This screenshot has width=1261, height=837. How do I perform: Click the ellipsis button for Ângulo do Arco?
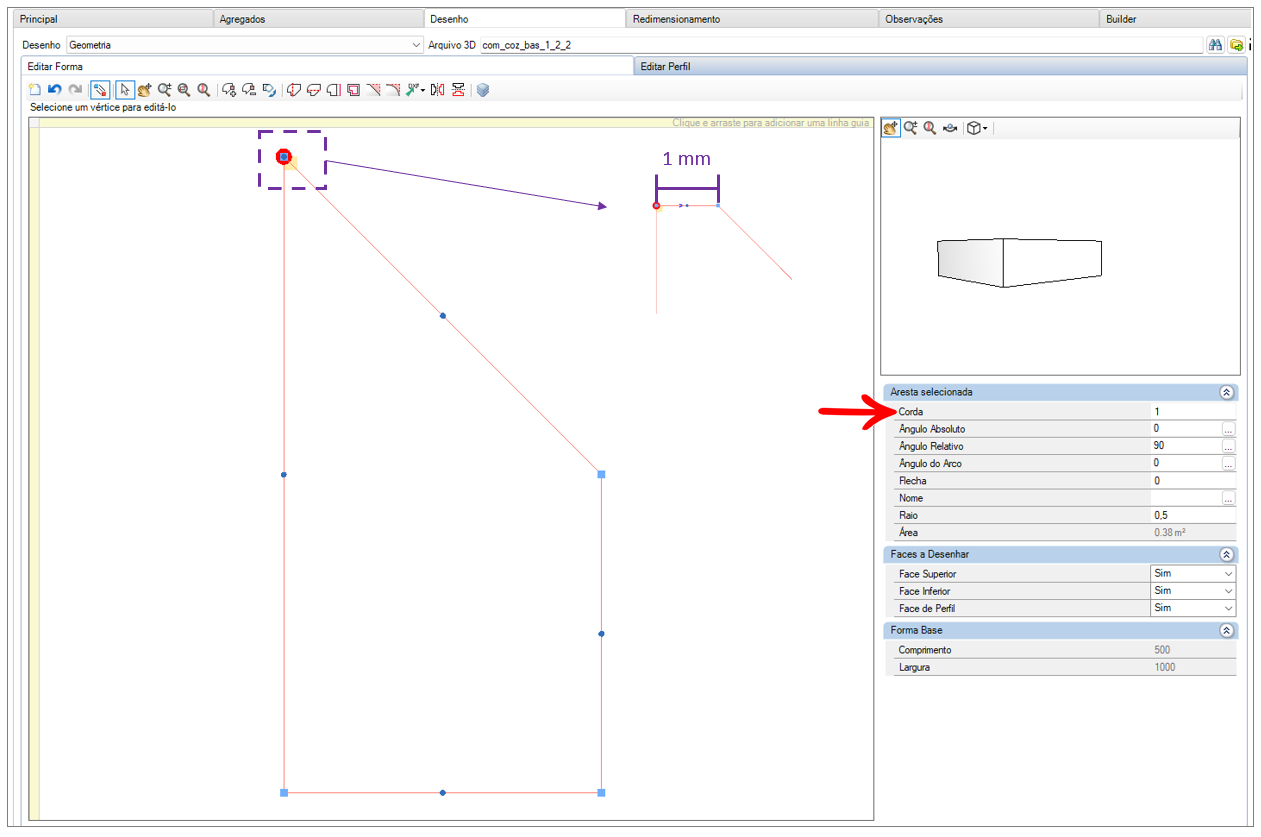(1228, 464)
